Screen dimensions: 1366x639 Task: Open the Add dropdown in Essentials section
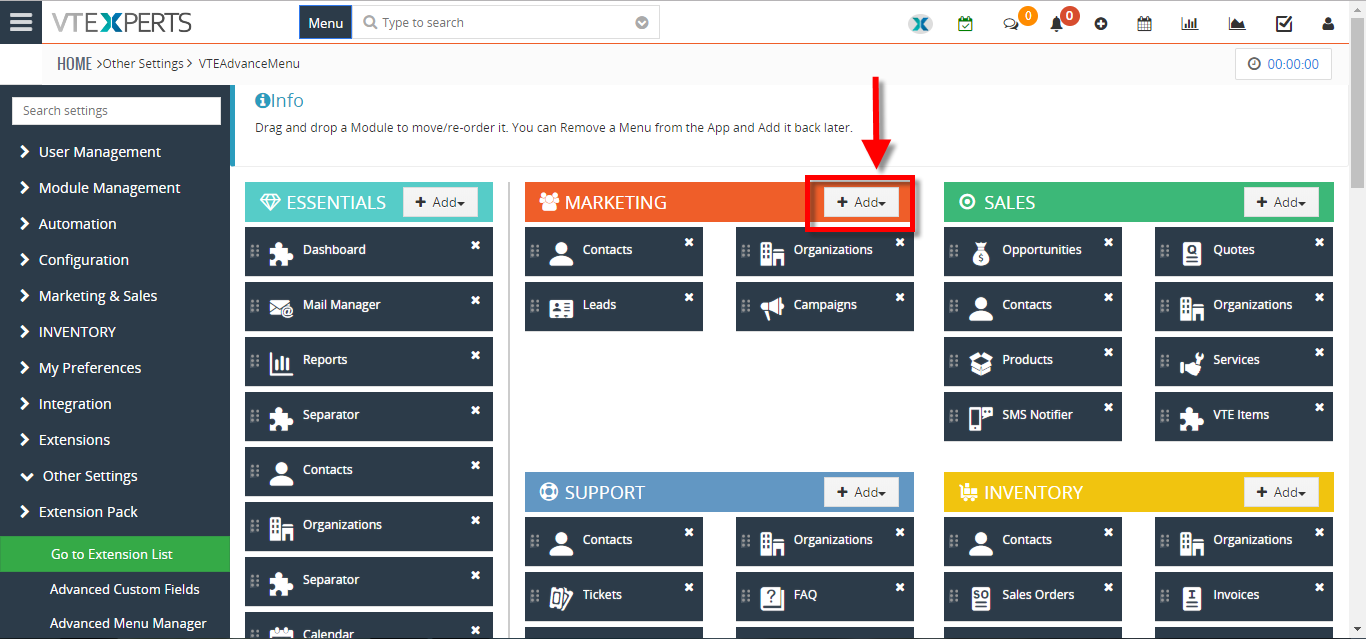(x=440, y=202)
